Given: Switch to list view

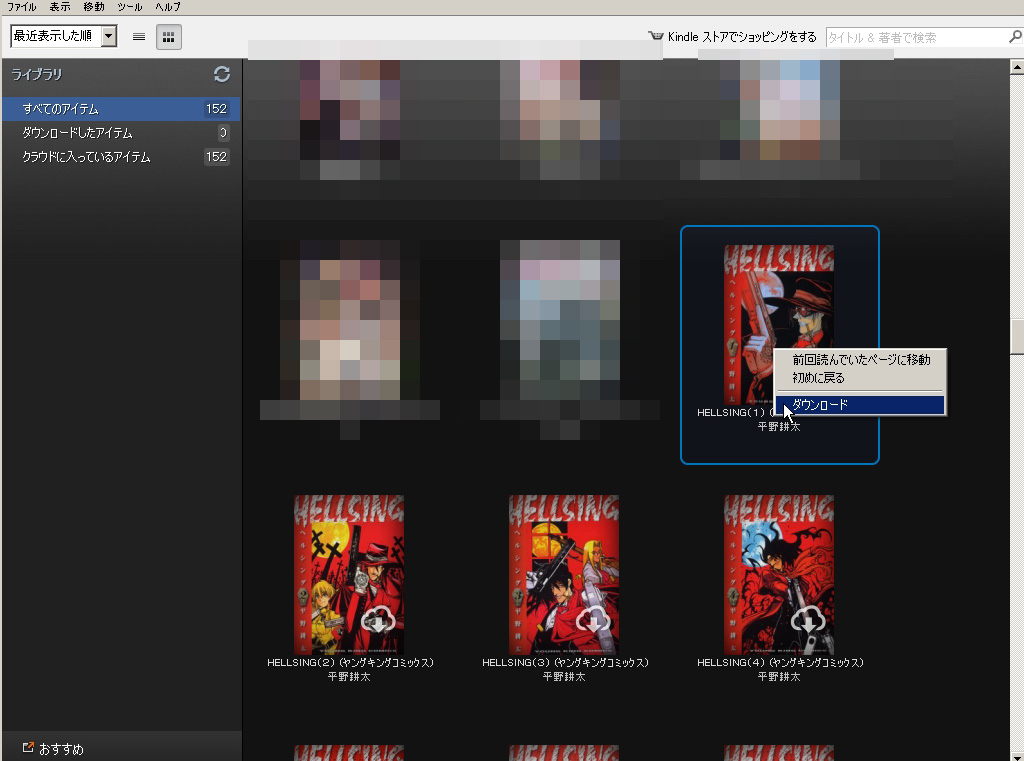Looking at the screenshot, I should tap(138, 37).
